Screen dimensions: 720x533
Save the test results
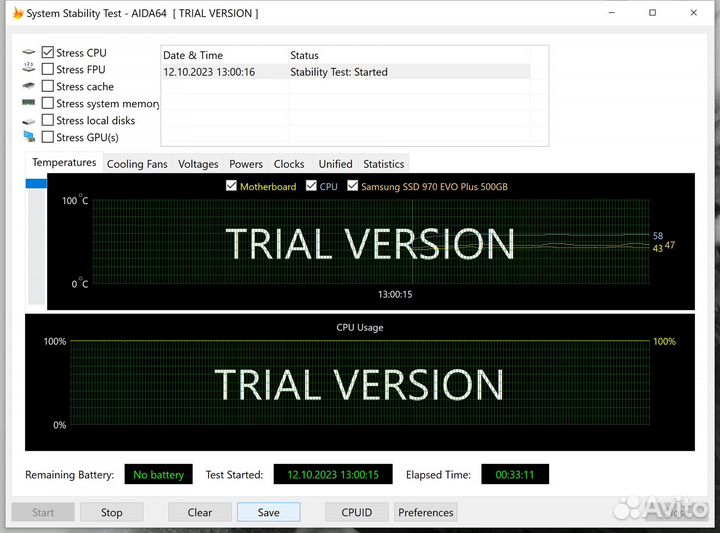click(x=269, y=512)
